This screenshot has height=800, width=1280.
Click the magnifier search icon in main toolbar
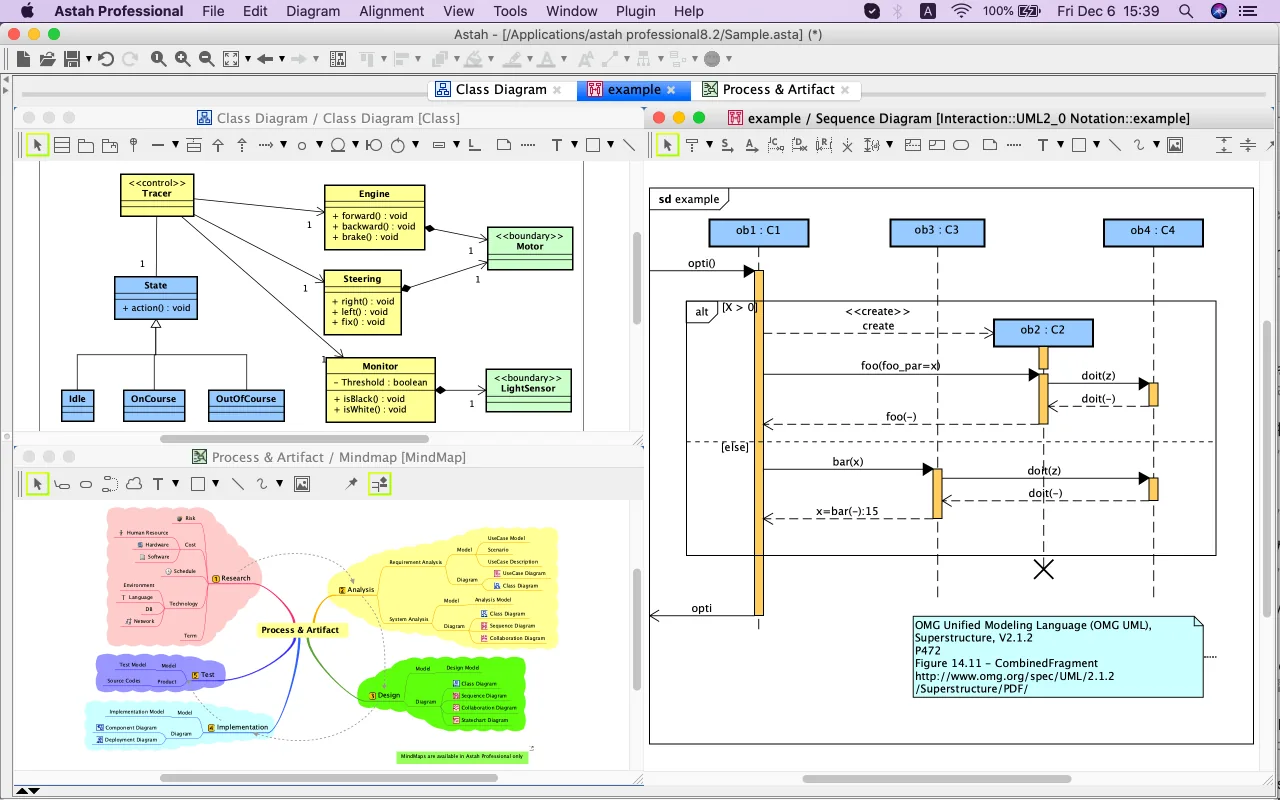tap(158, 59)
